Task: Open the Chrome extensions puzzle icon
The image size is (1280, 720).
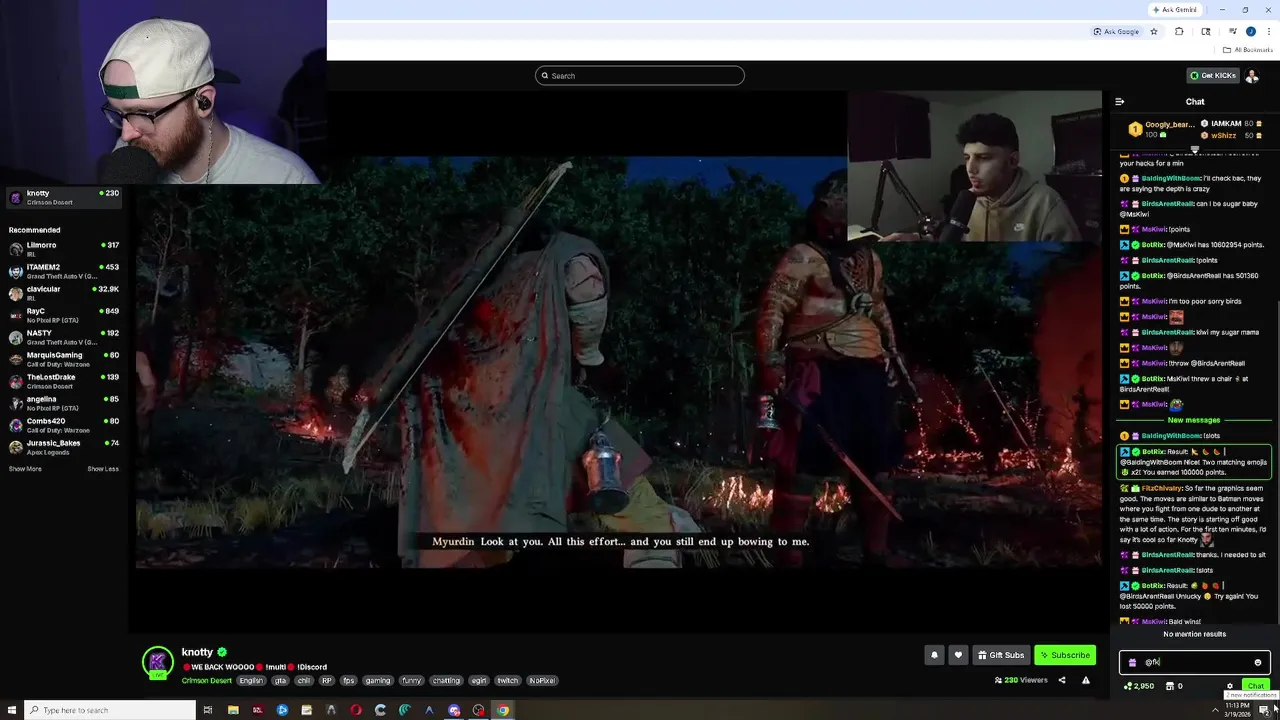Action: click(1179, 32)
